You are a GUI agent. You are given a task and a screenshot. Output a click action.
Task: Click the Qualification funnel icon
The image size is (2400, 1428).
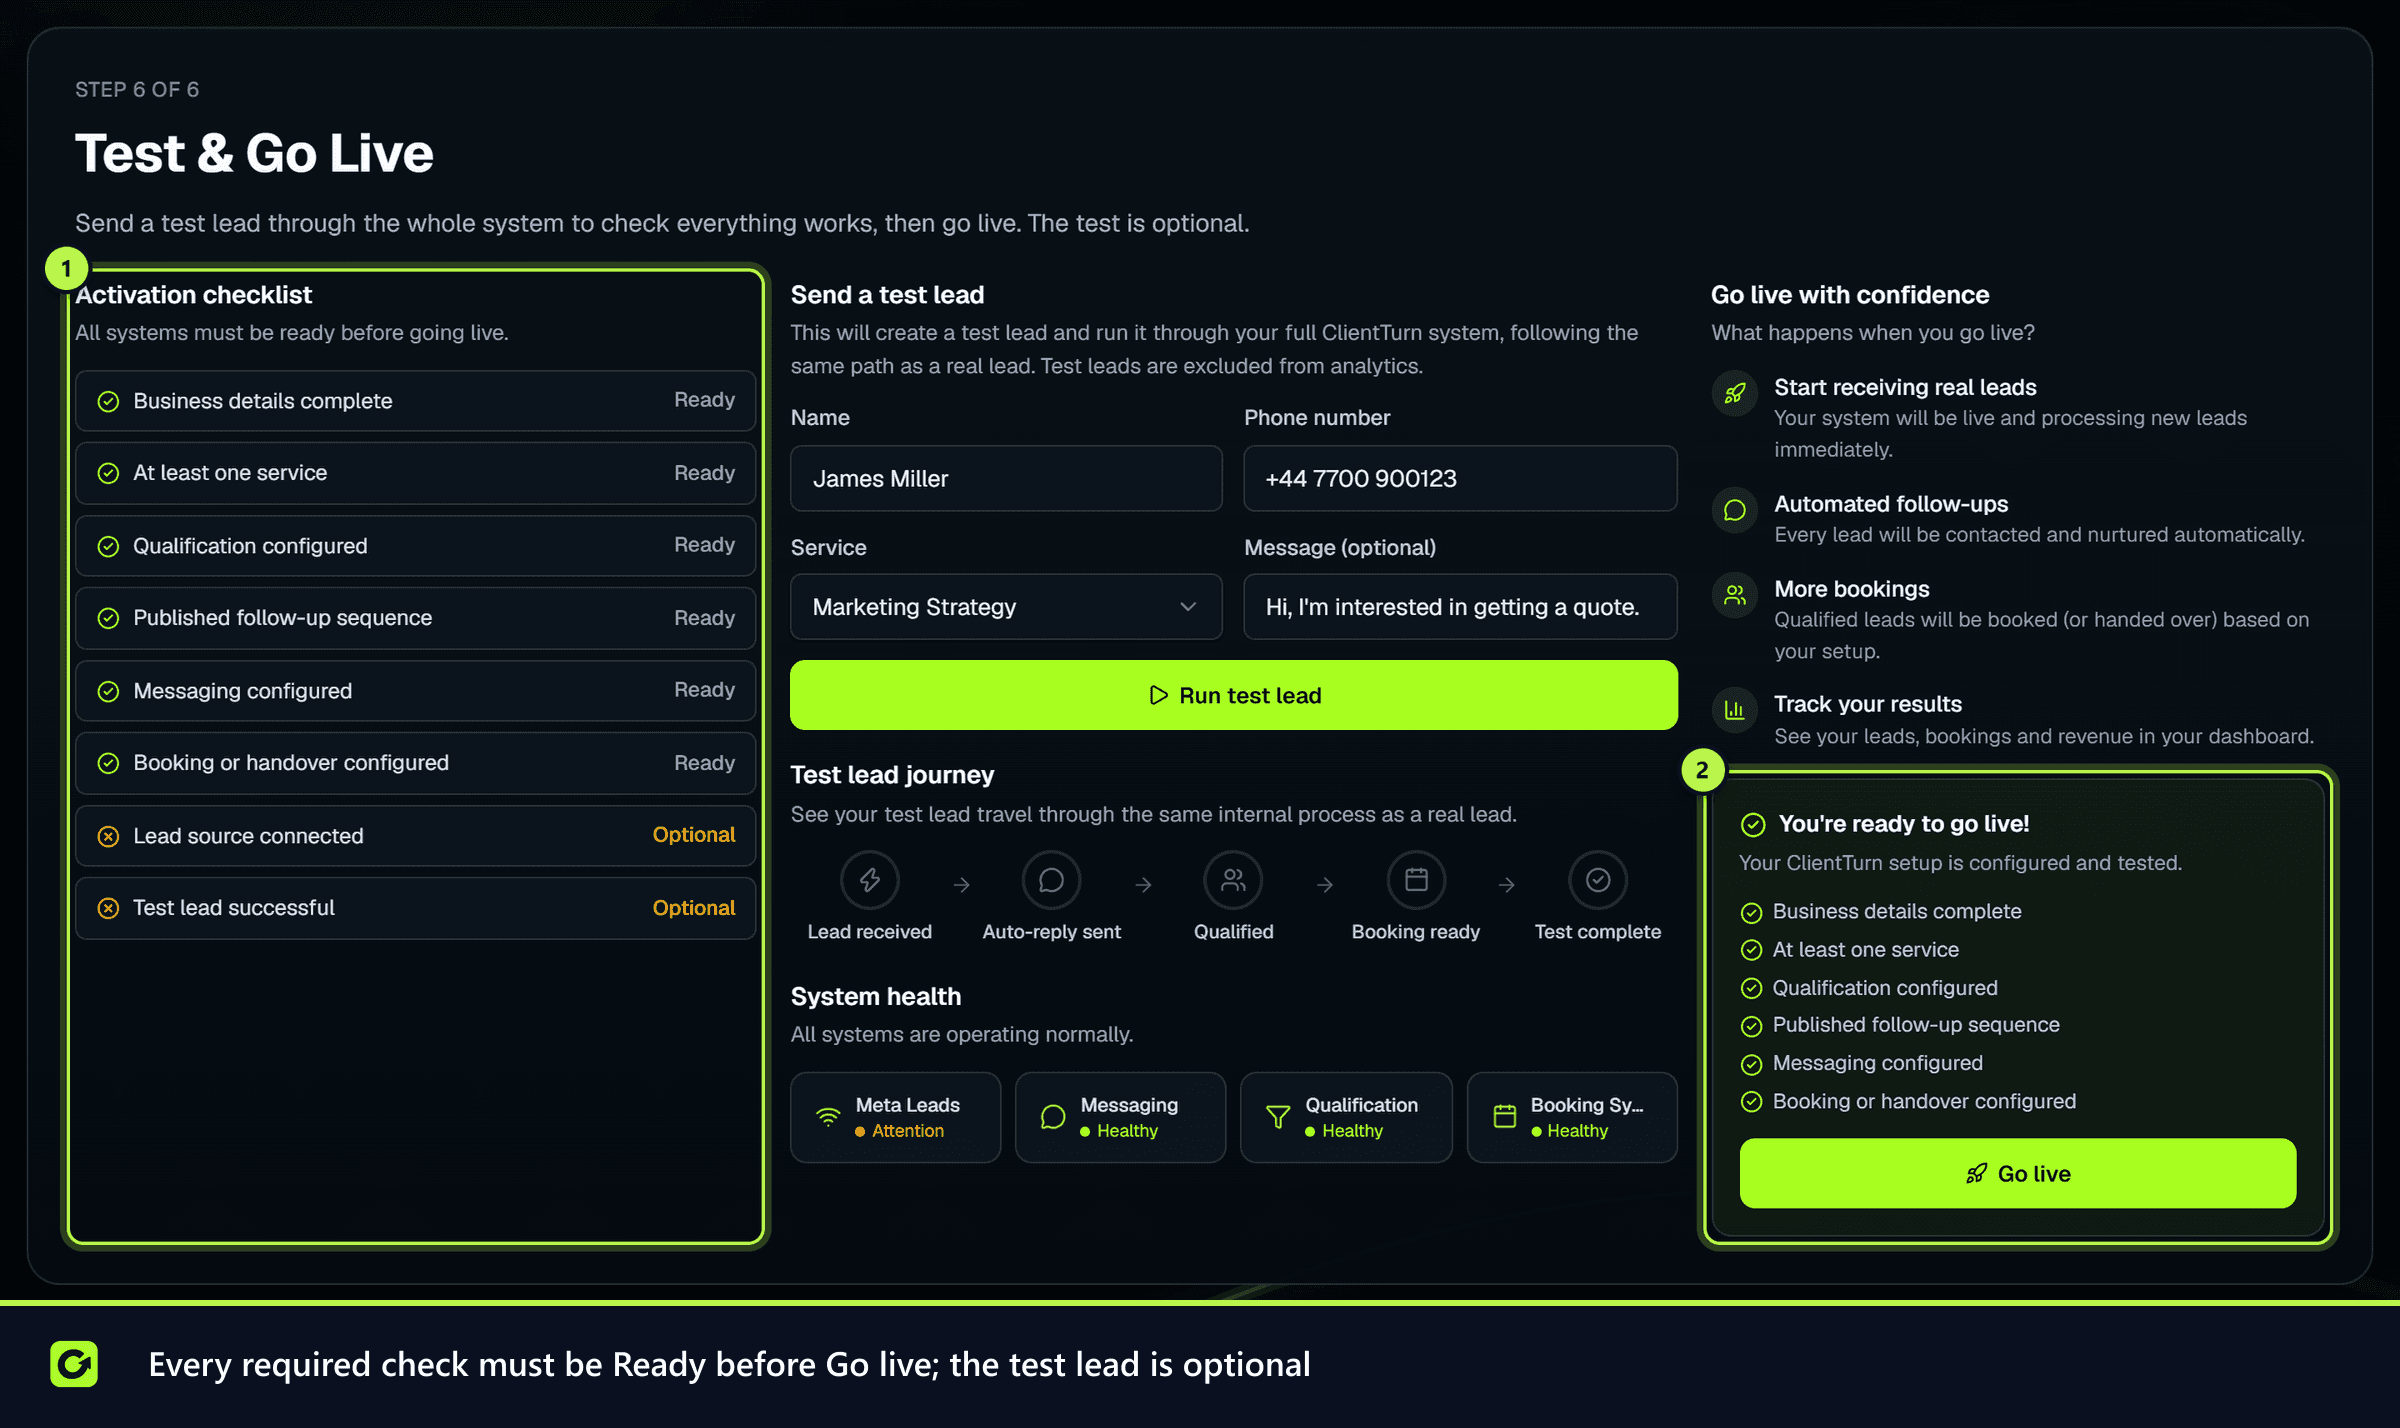(1278, 1117)
